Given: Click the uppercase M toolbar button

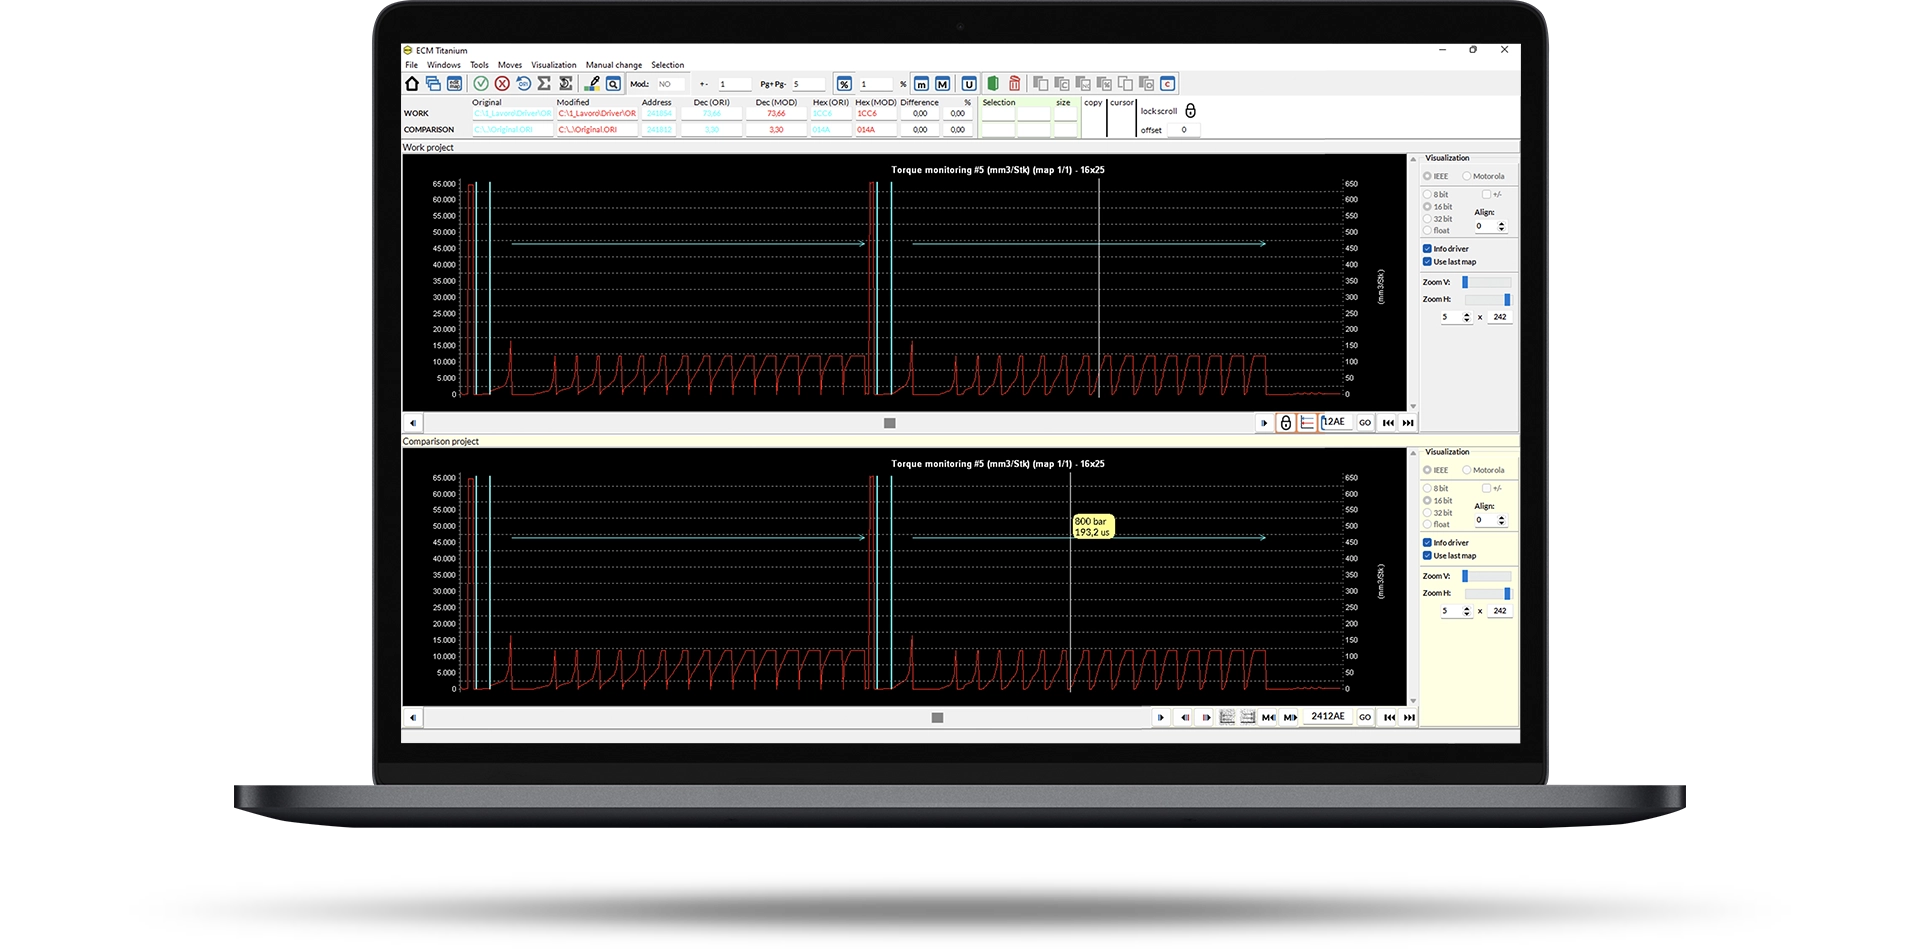Looking at the screenshot, I should [942, 84].
